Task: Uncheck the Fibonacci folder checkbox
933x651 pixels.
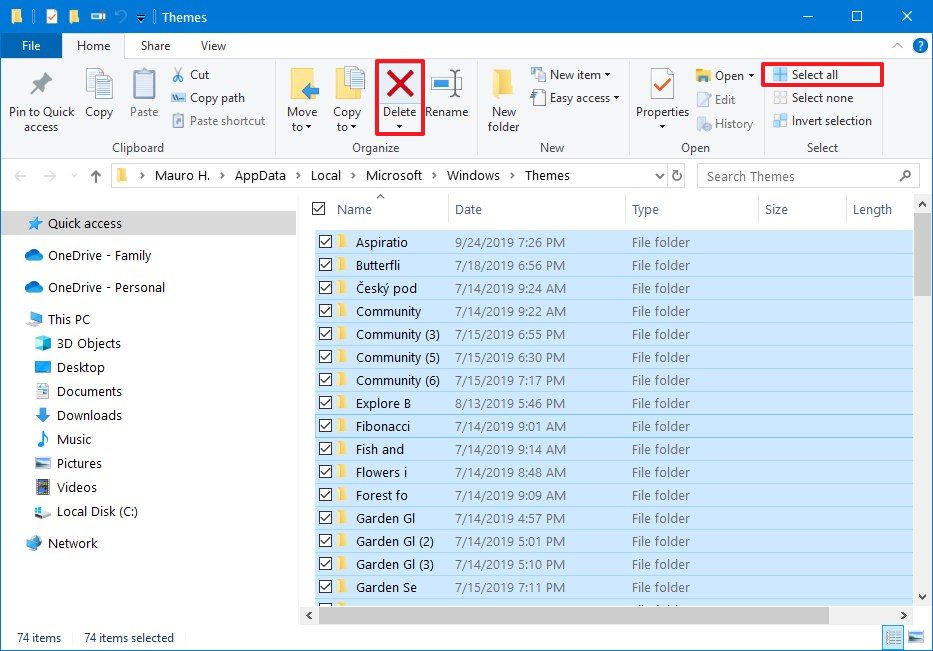Action: (x=325, y=426)
